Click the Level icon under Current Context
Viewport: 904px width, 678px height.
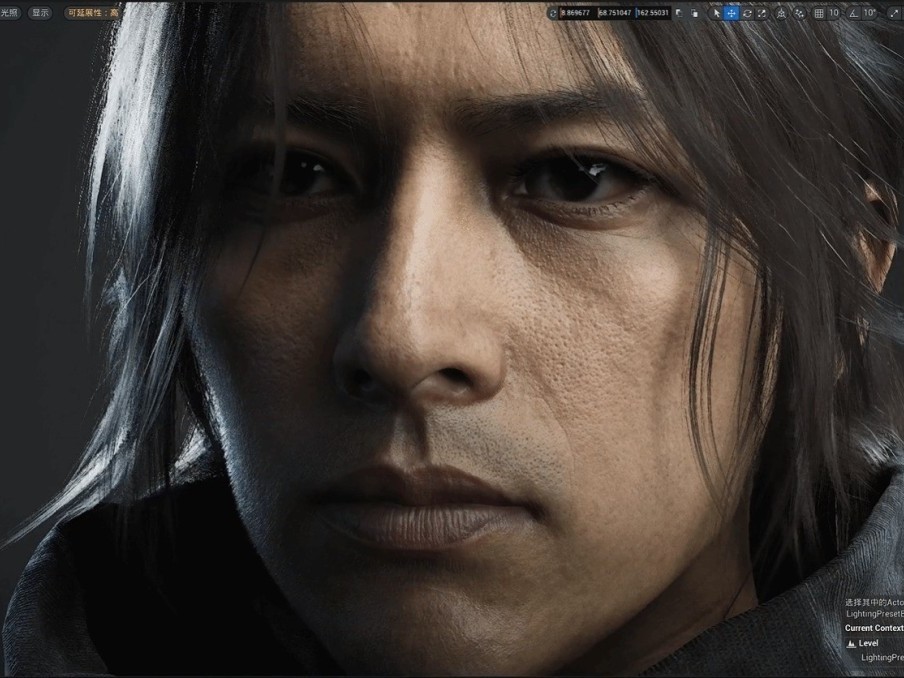pyautogui.click(x=851, y=643)
